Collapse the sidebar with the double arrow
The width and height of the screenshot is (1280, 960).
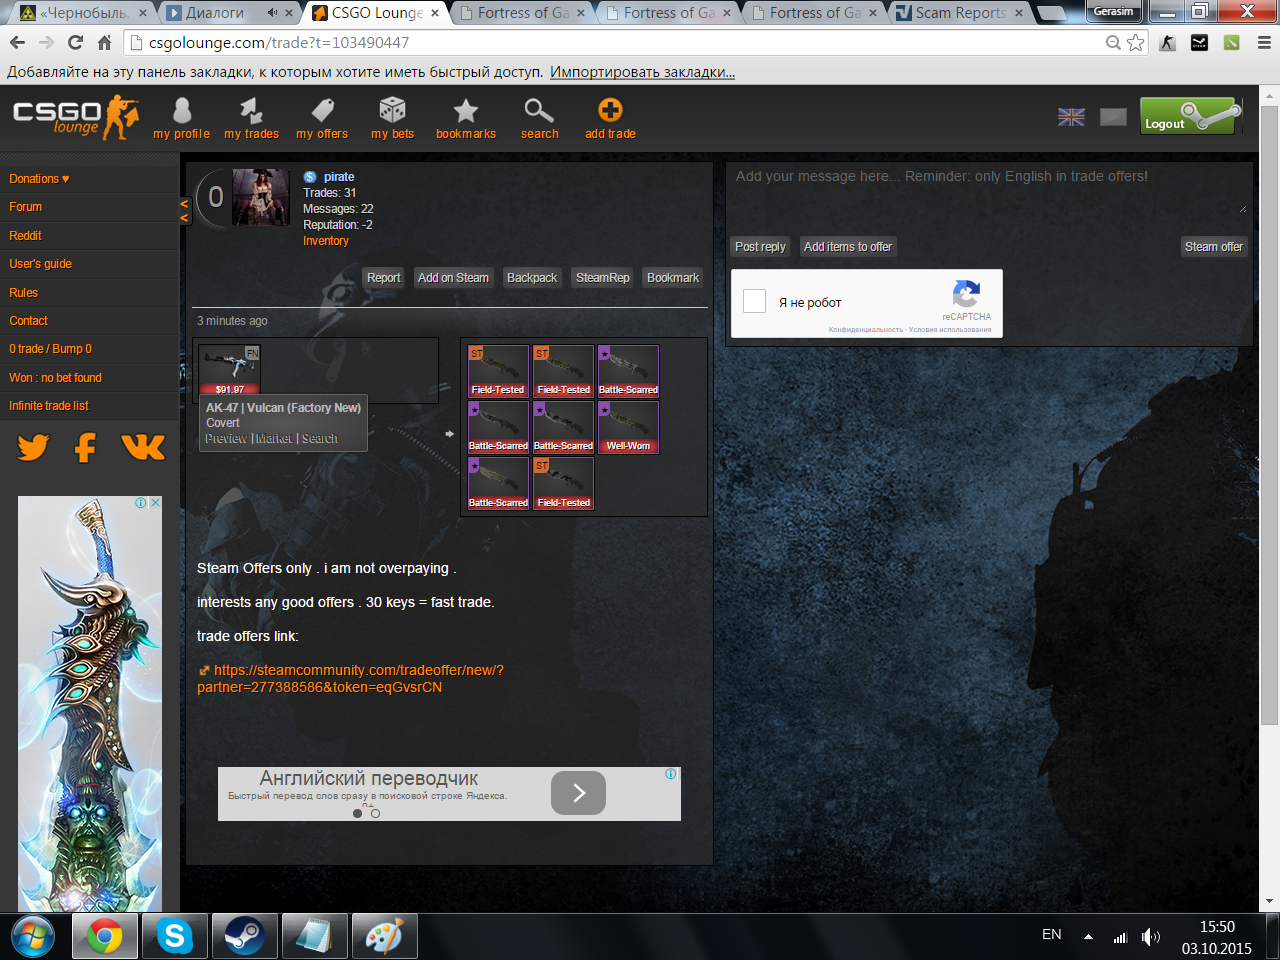(184, 211)
